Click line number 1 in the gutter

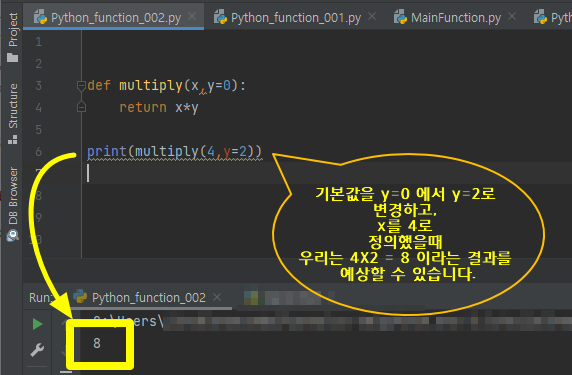(39, 42)
